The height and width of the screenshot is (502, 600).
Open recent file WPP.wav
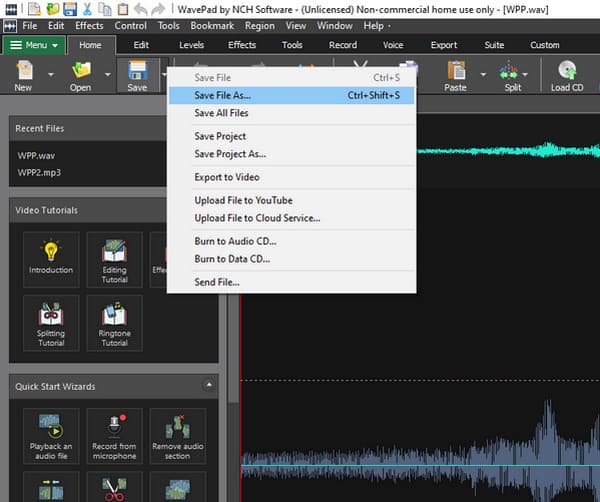(36, 156)
